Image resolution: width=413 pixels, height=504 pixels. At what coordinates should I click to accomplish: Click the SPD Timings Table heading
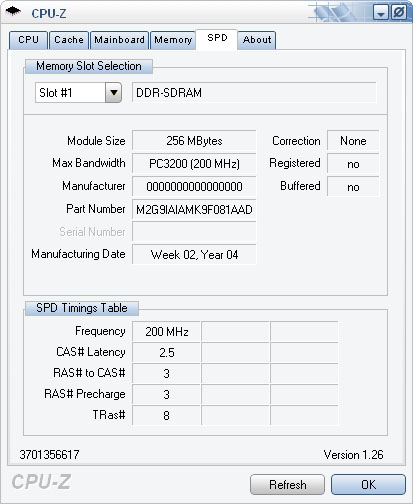tap(82, 308)
